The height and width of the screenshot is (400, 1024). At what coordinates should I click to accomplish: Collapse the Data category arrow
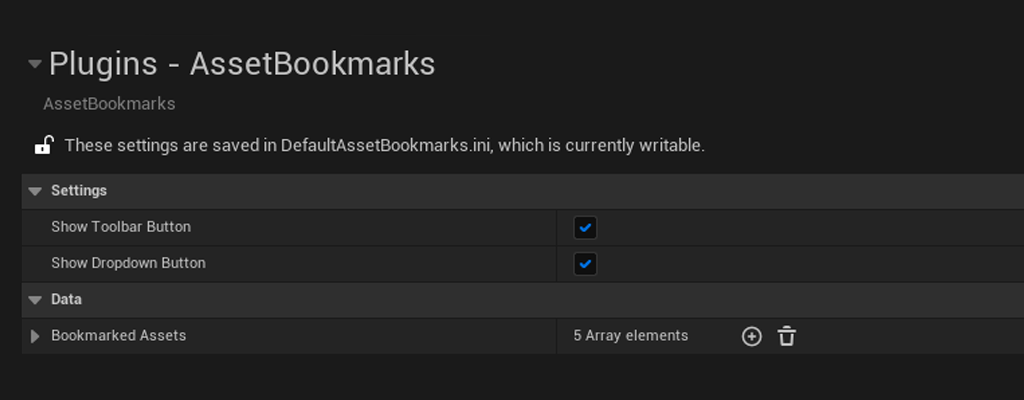[x=35, y=300]
